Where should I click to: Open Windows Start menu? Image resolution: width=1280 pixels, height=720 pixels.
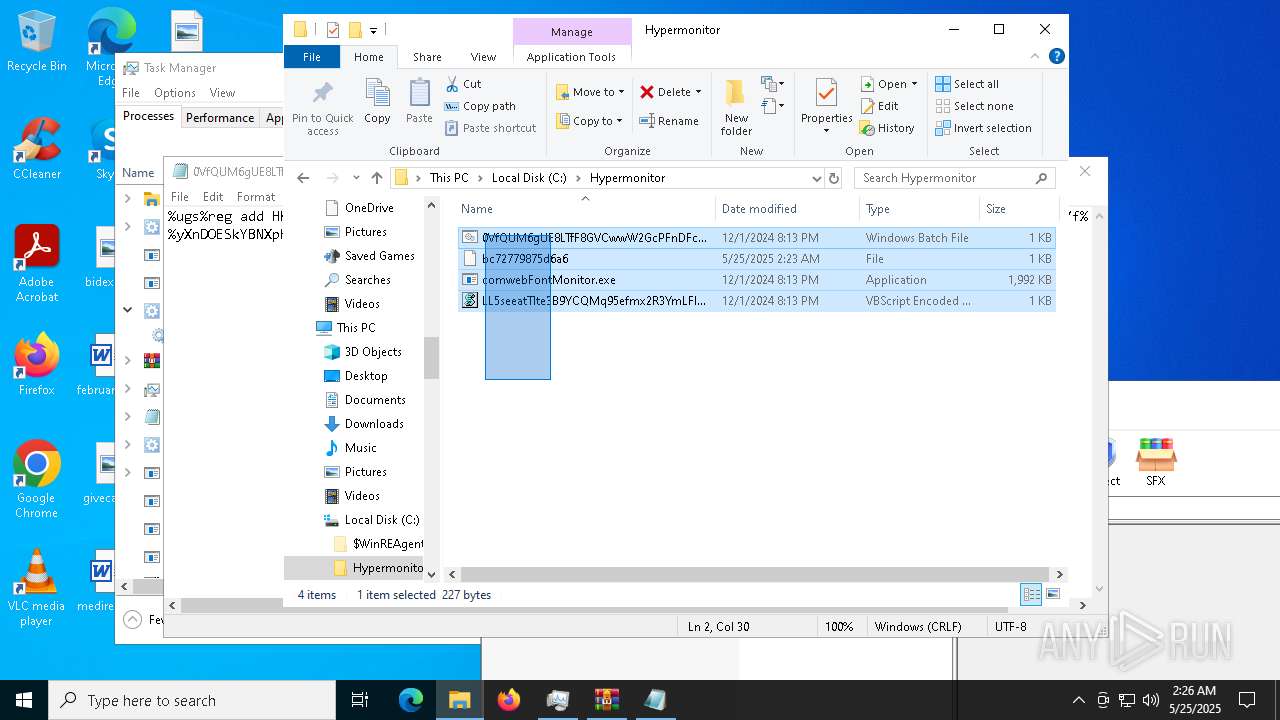point(24,700)
